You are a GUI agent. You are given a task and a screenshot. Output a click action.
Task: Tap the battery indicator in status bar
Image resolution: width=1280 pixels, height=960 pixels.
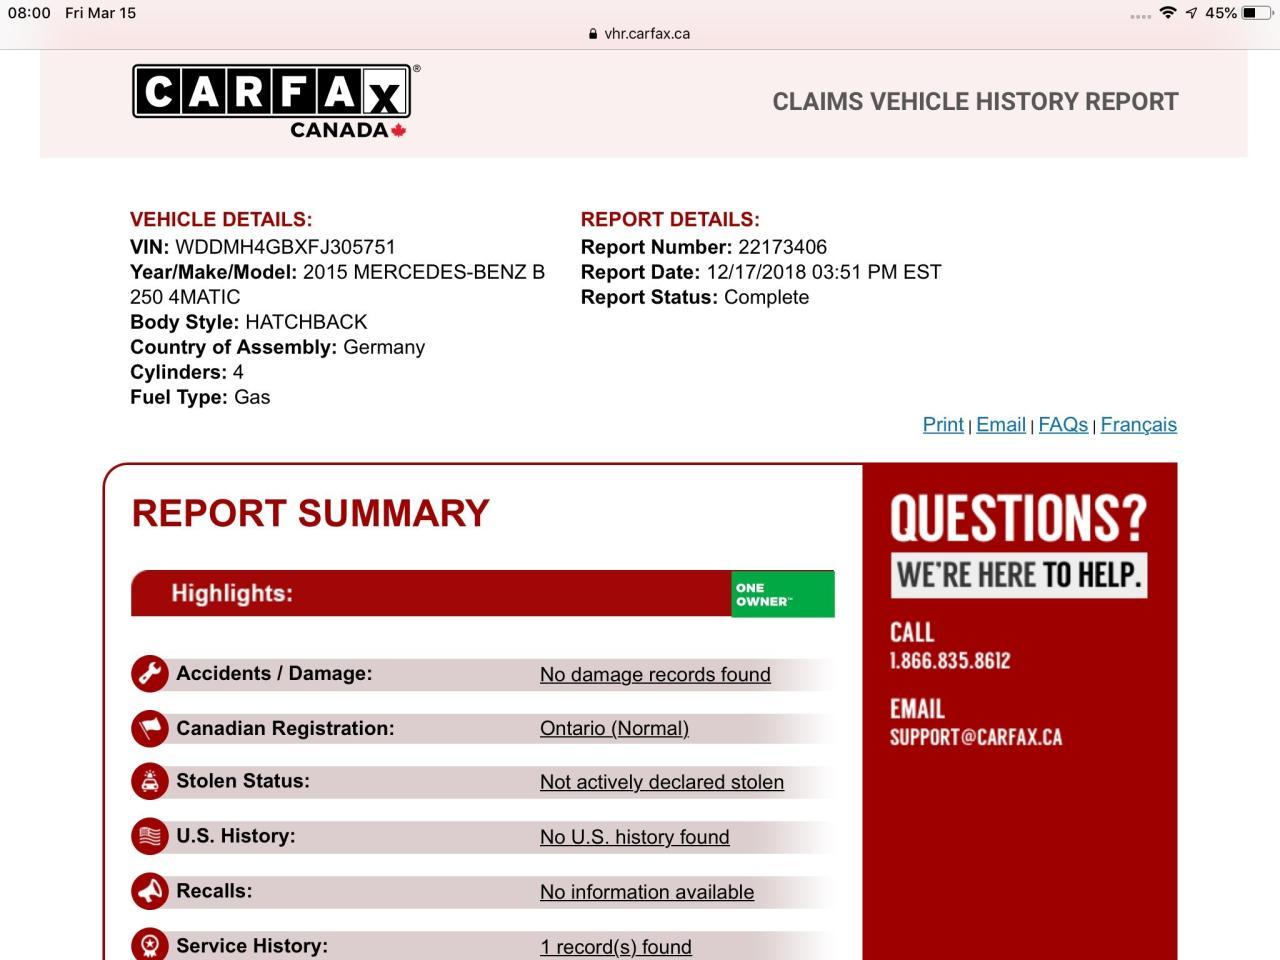(1257, 13)
